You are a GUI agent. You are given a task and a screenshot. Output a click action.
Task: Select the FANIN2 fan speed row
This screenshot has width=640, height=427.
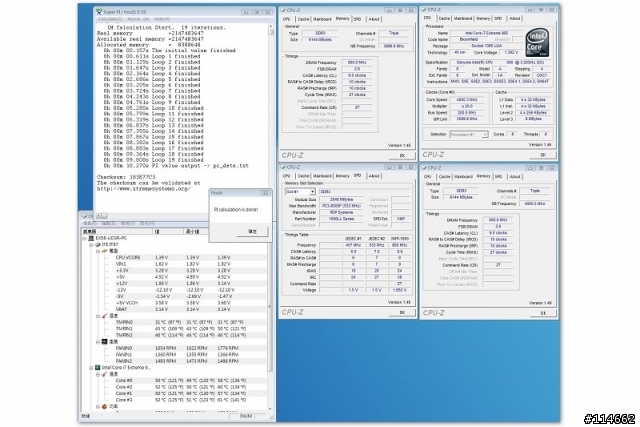[175, 361]
